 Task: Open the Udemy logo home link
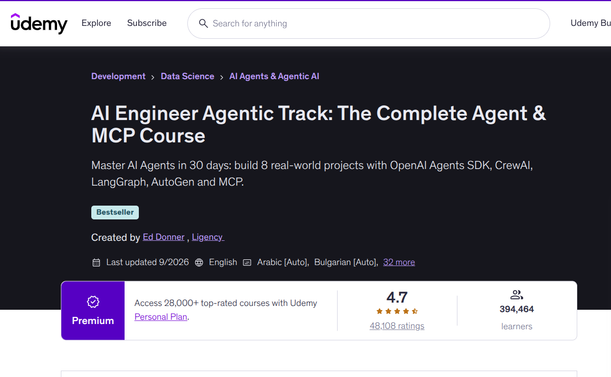click(x=39, y=23)
